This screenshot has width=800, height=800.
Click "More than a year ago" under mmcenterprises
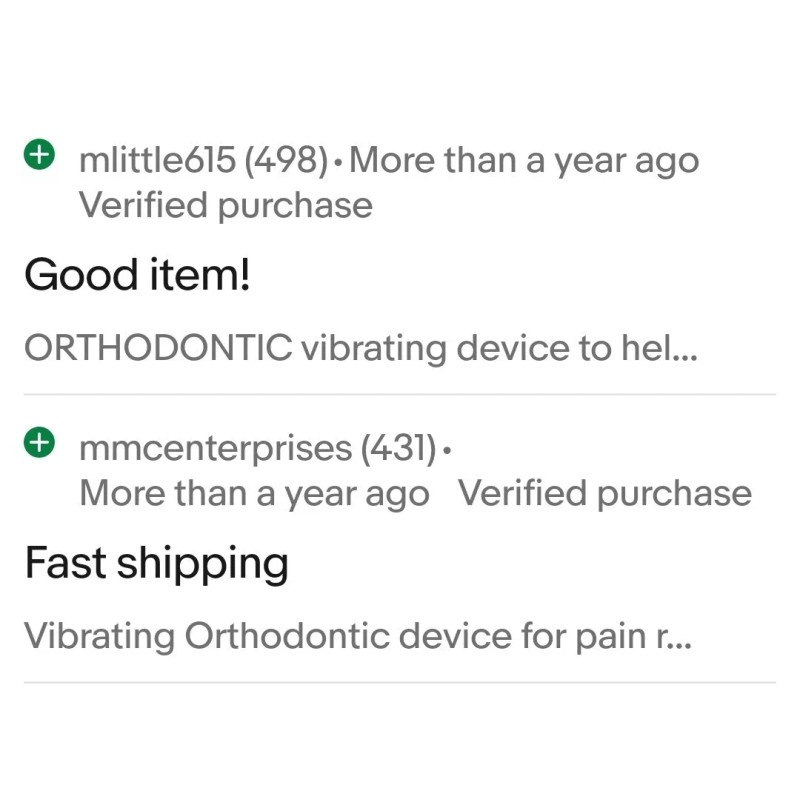[254, 493]
